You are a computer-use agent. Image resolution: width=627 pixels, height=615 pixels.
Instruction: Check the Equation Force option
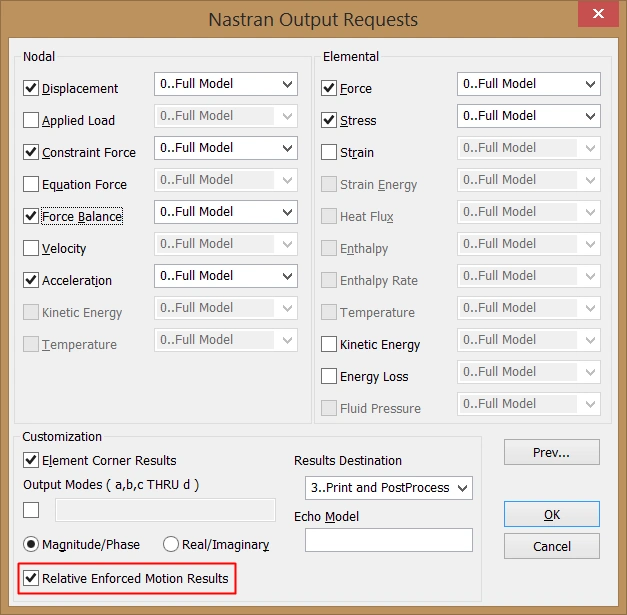(x=31, y=184)
